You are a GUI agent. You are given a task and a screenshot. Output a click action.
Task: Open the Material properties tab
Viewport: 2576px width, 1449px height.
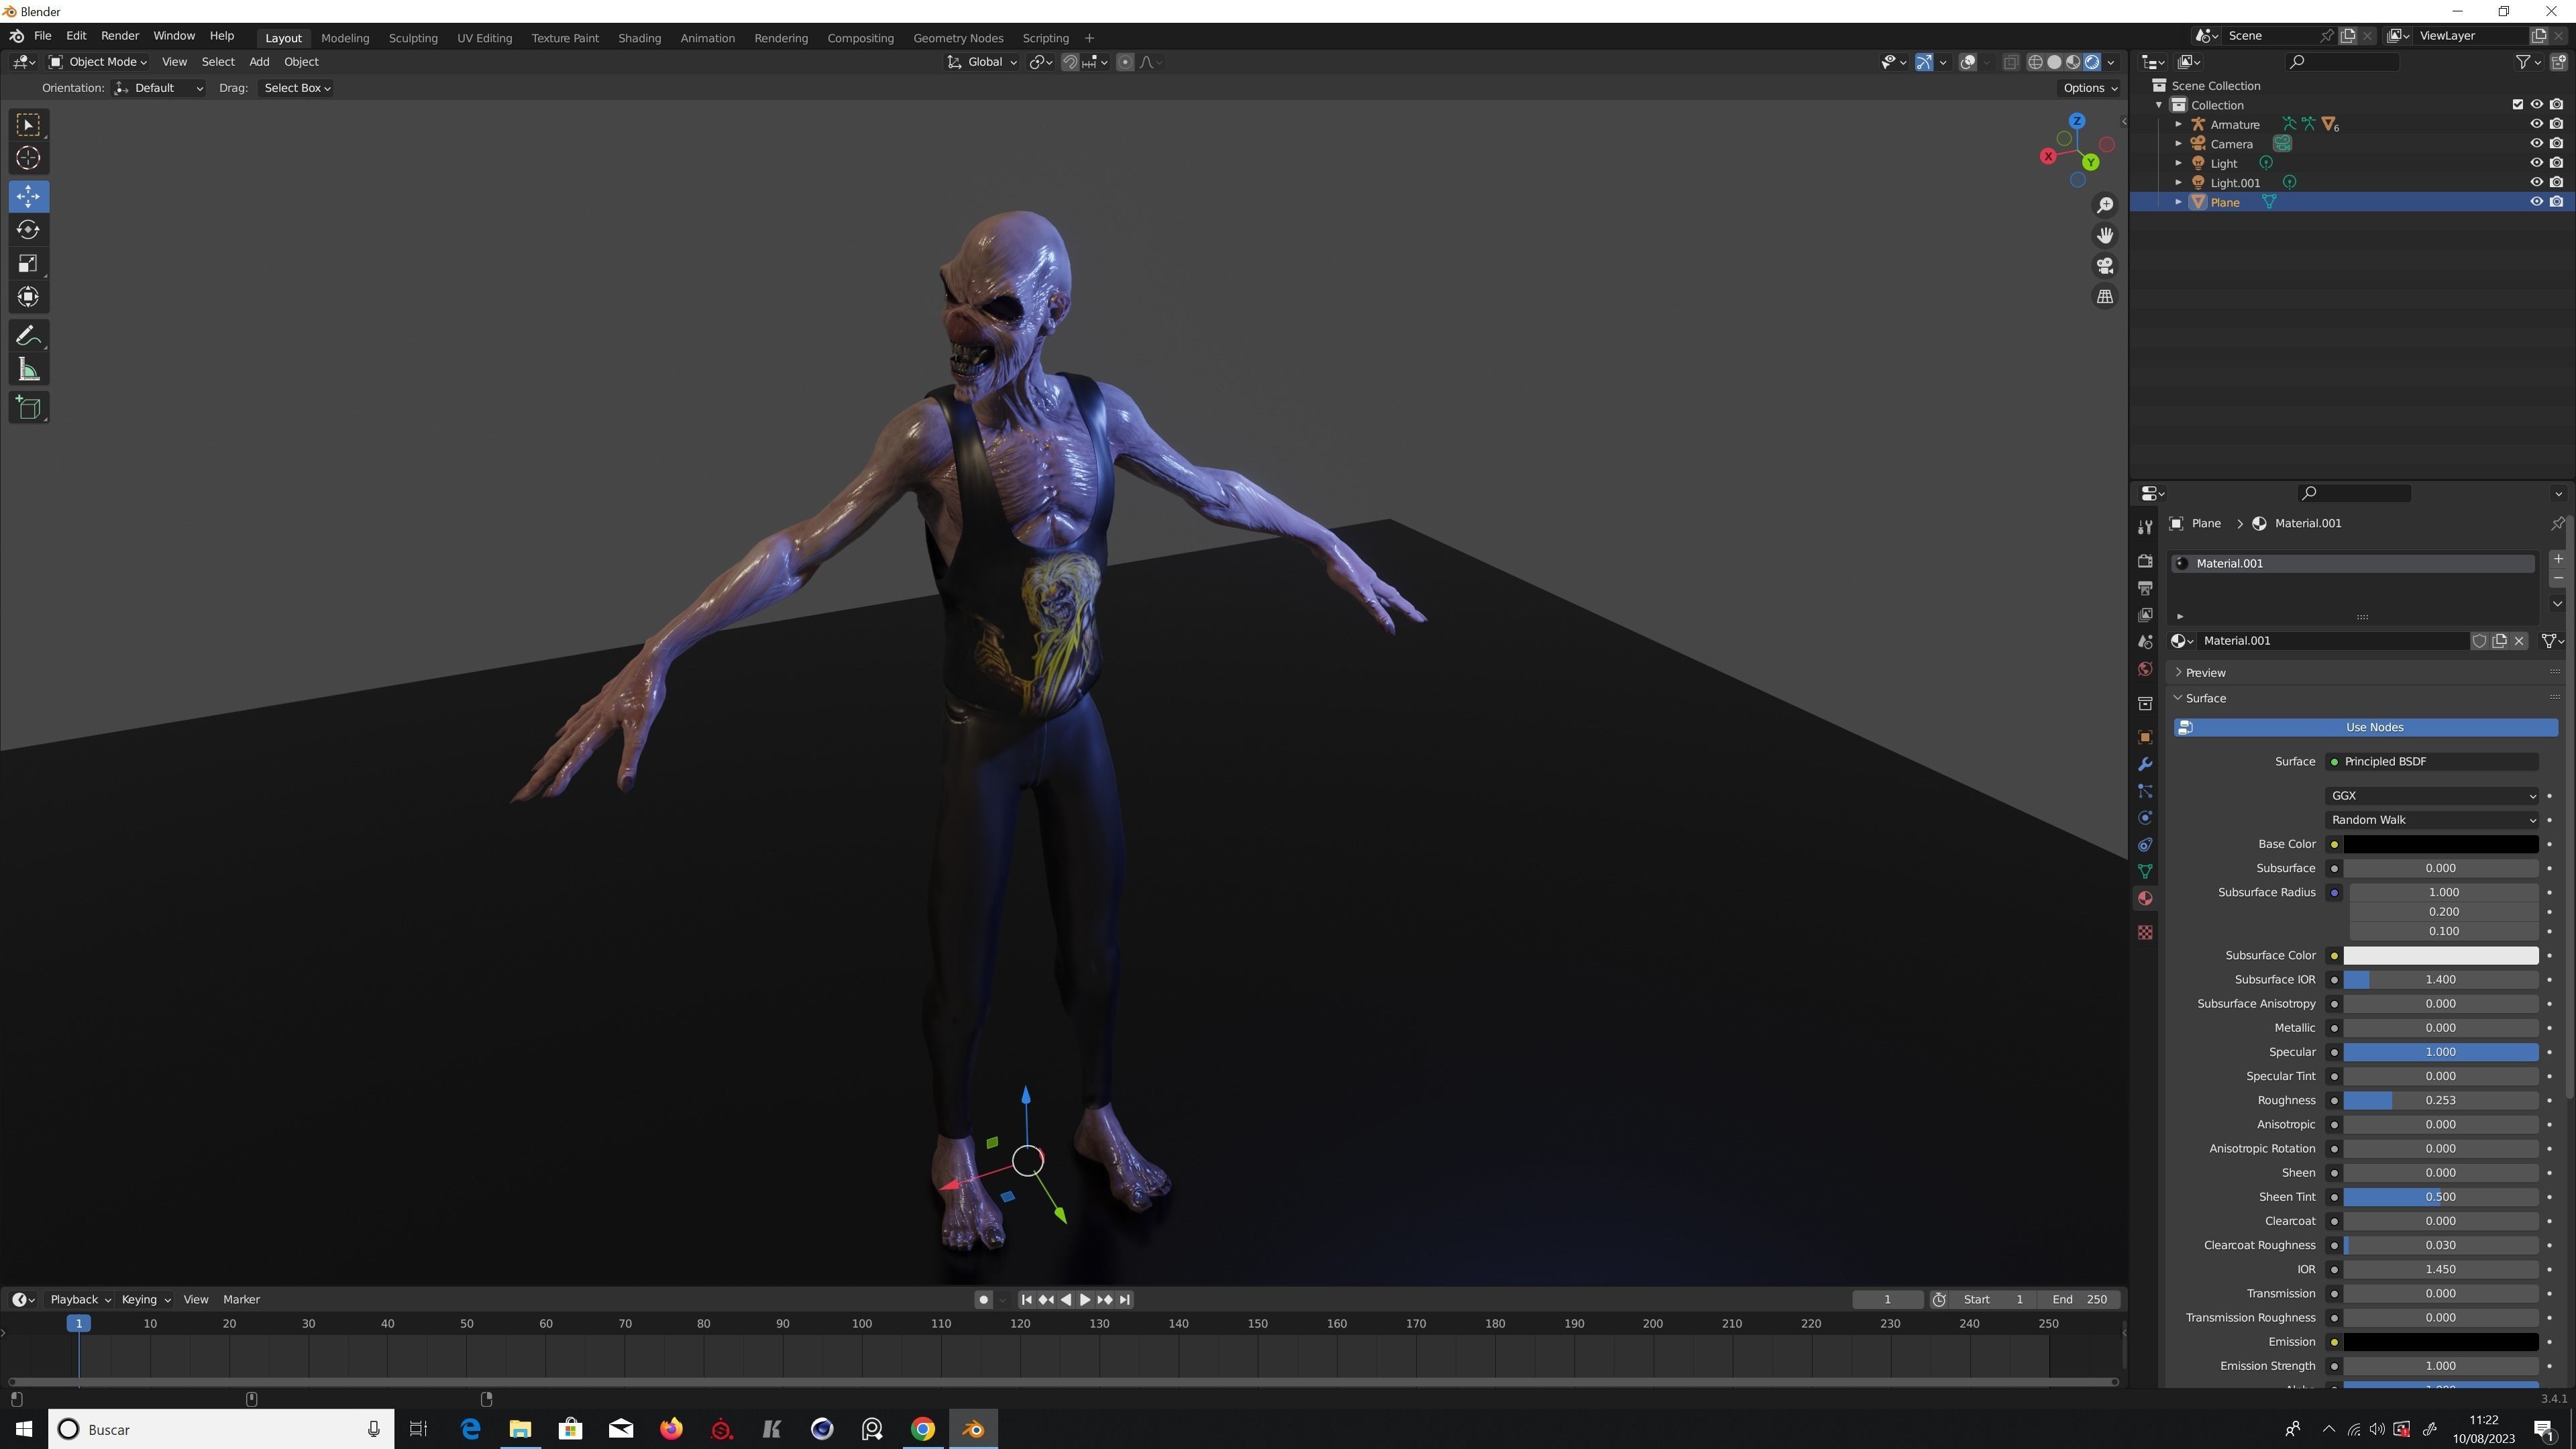coord(2145,898)
